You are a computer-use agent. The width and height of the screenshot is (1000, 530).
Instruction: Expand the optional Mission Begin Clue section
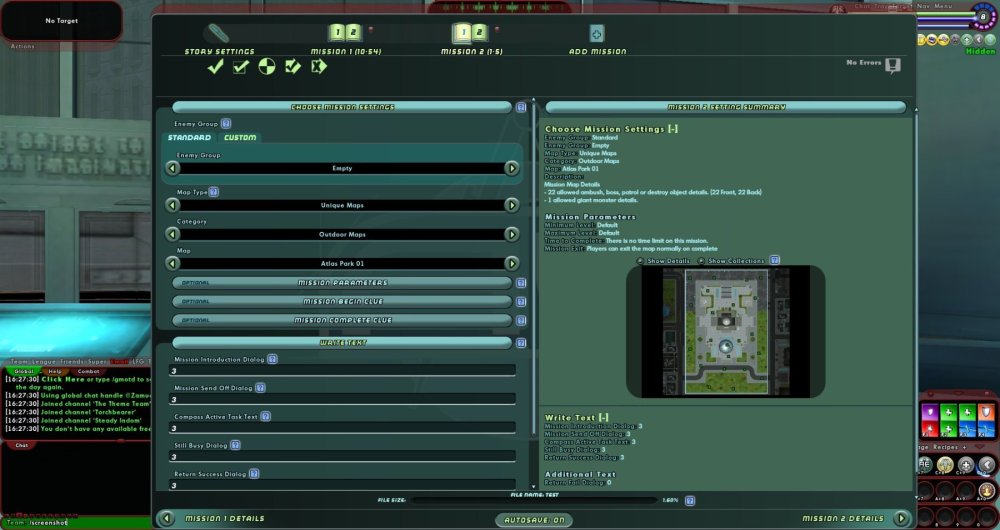pyautogui.click(x=342, y=302)
